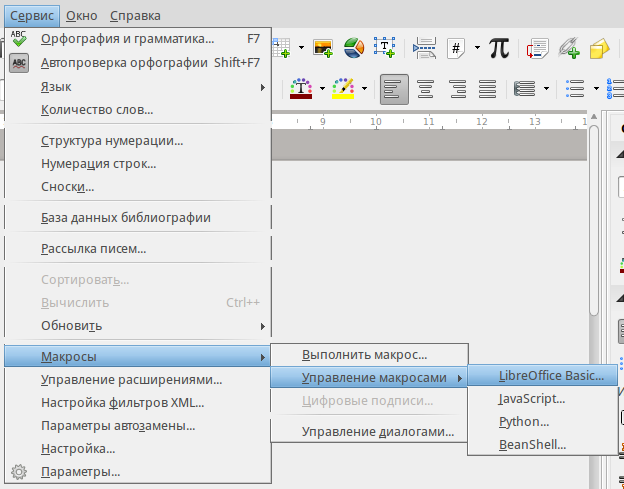Click the insert field icon
The image size is (624, 489).
click(x=456, y=48)
